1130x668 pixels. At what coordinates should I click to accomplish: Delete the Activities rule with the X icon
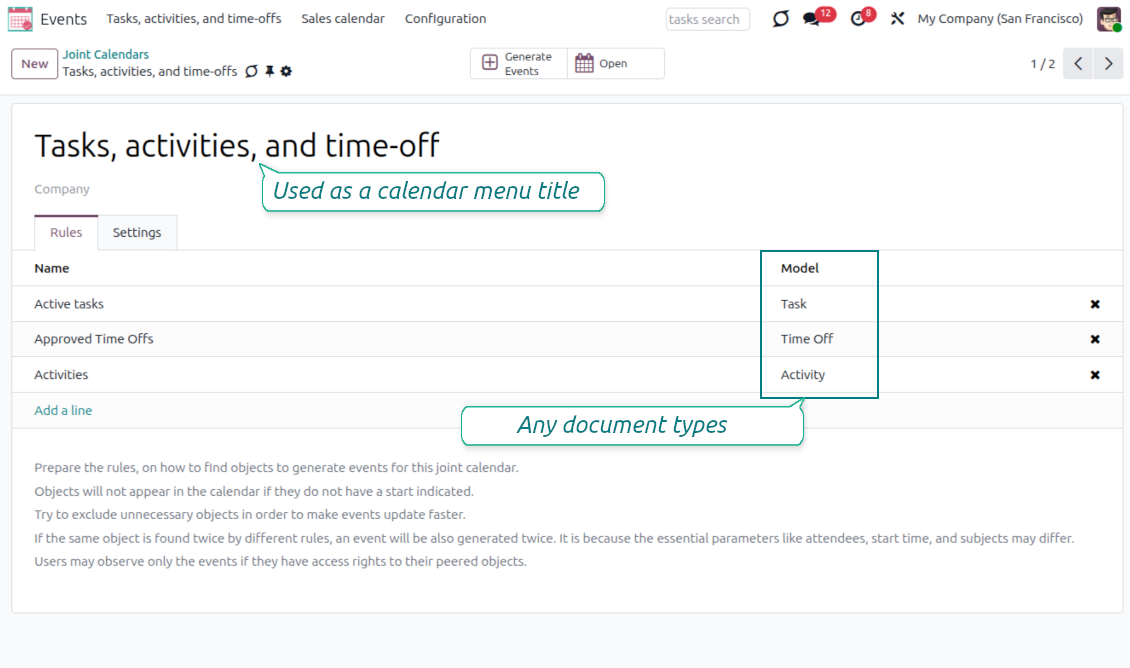pyautogui.click(x=1095, y=375)
